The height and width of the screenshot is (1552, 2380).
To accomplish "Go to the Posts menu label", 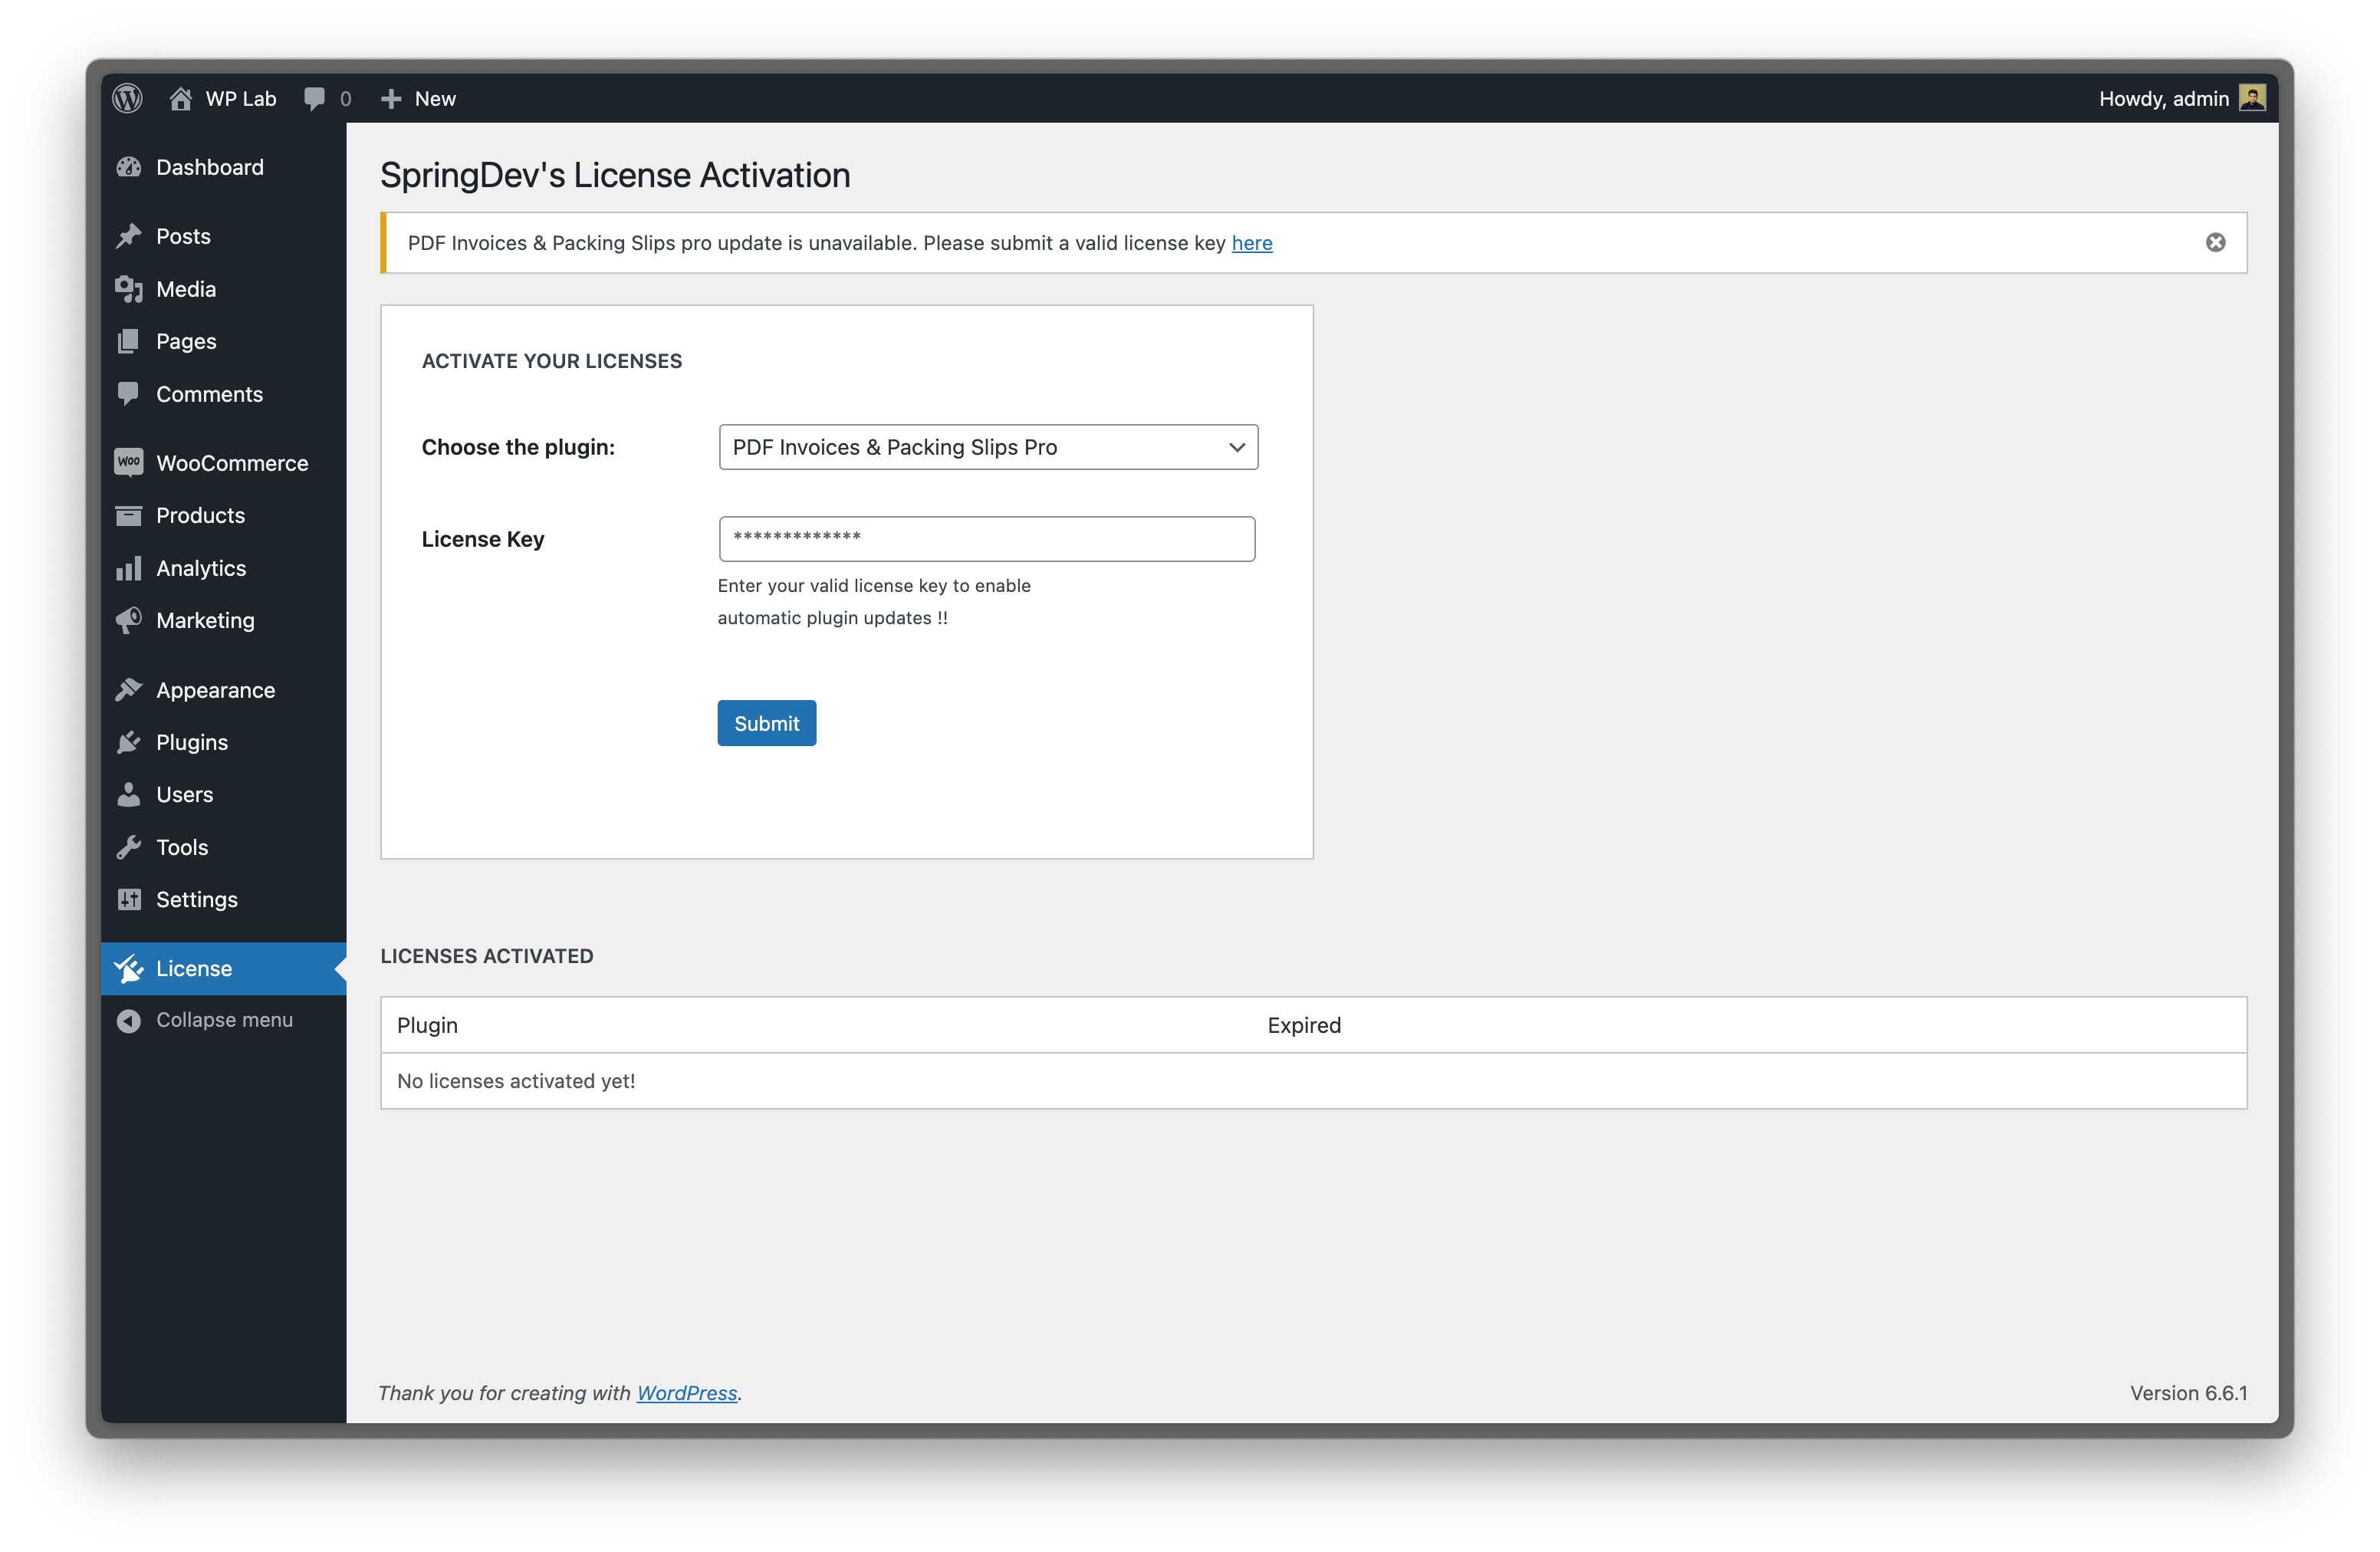I will (x=183, y=236).
